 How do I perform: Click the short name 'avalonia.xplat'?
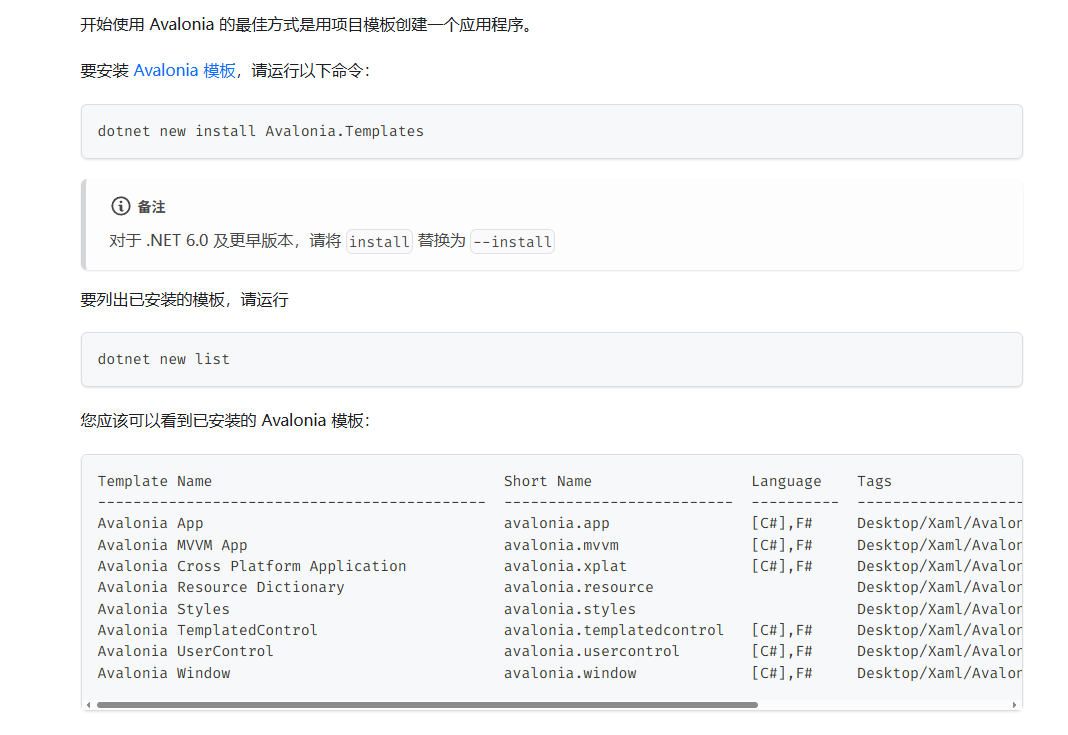565,566
